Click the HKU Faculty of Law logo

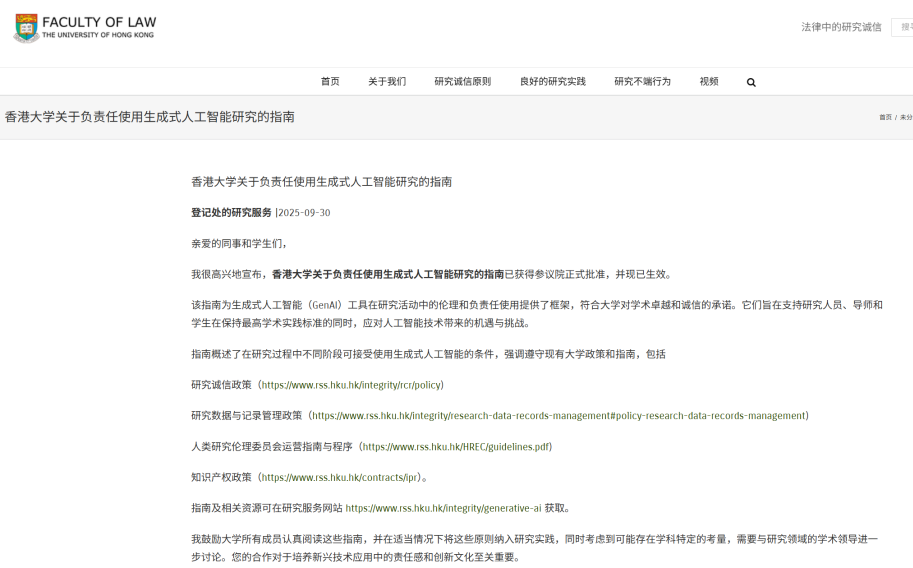(x=85, y=28)
